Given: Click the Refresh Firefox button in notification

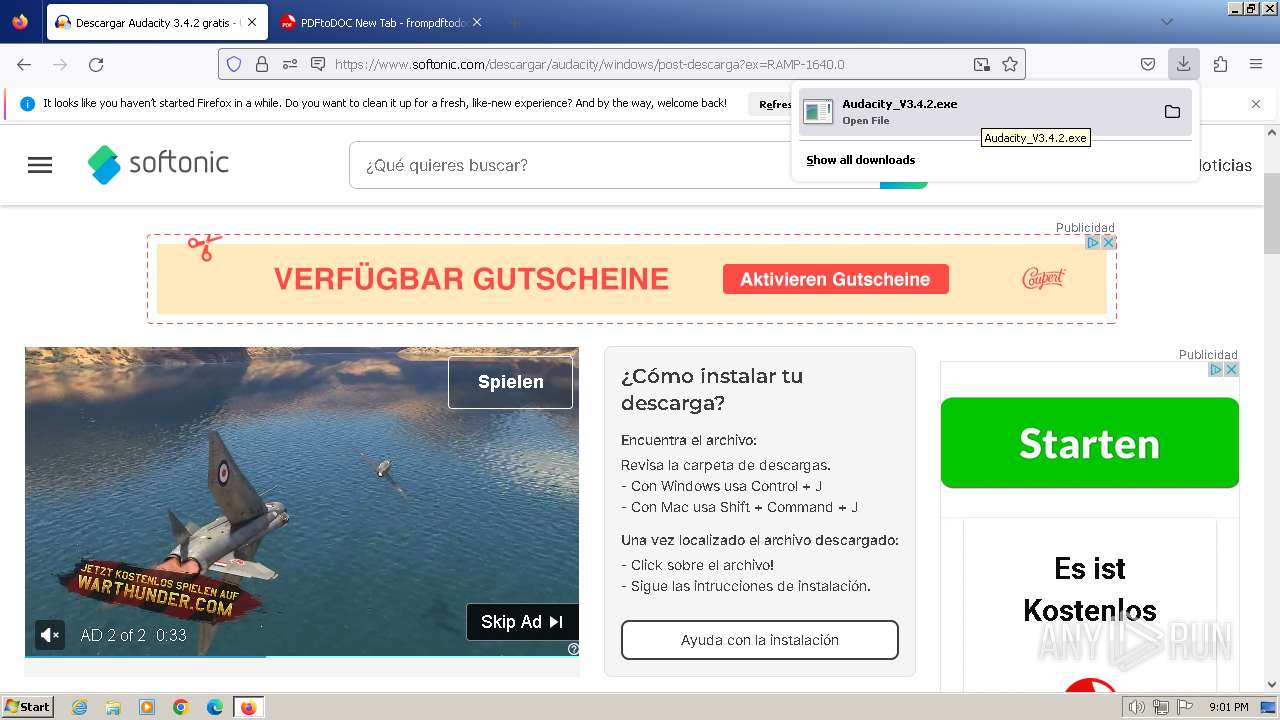Looking at the screenshot, I should [x=772, y=104].
